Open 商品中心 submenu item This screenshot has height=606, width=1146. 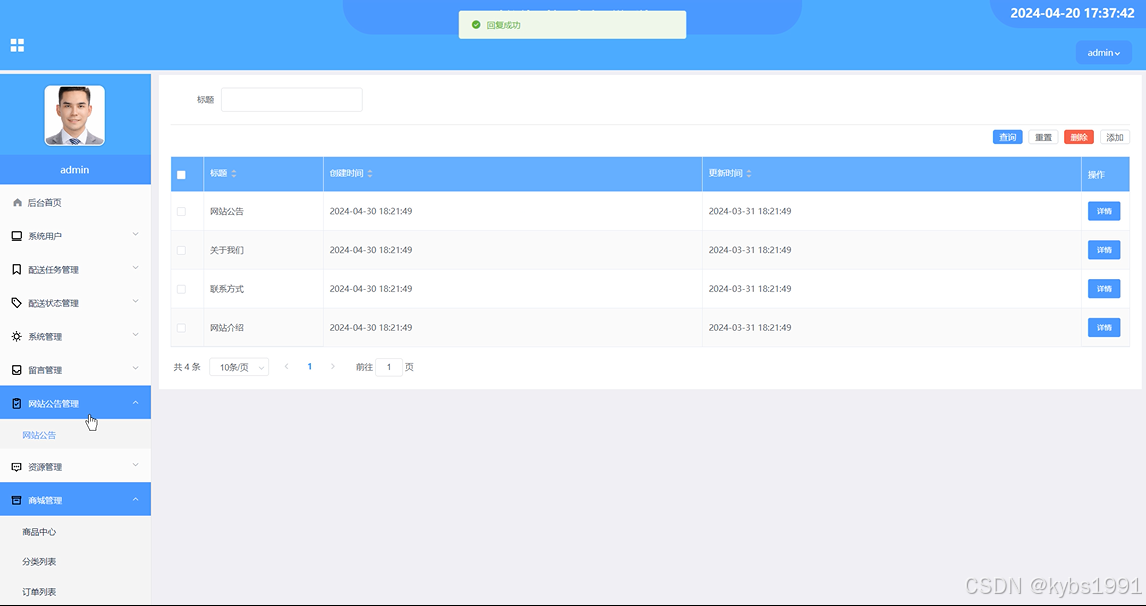pyautogui.click(x=75, y=532)
